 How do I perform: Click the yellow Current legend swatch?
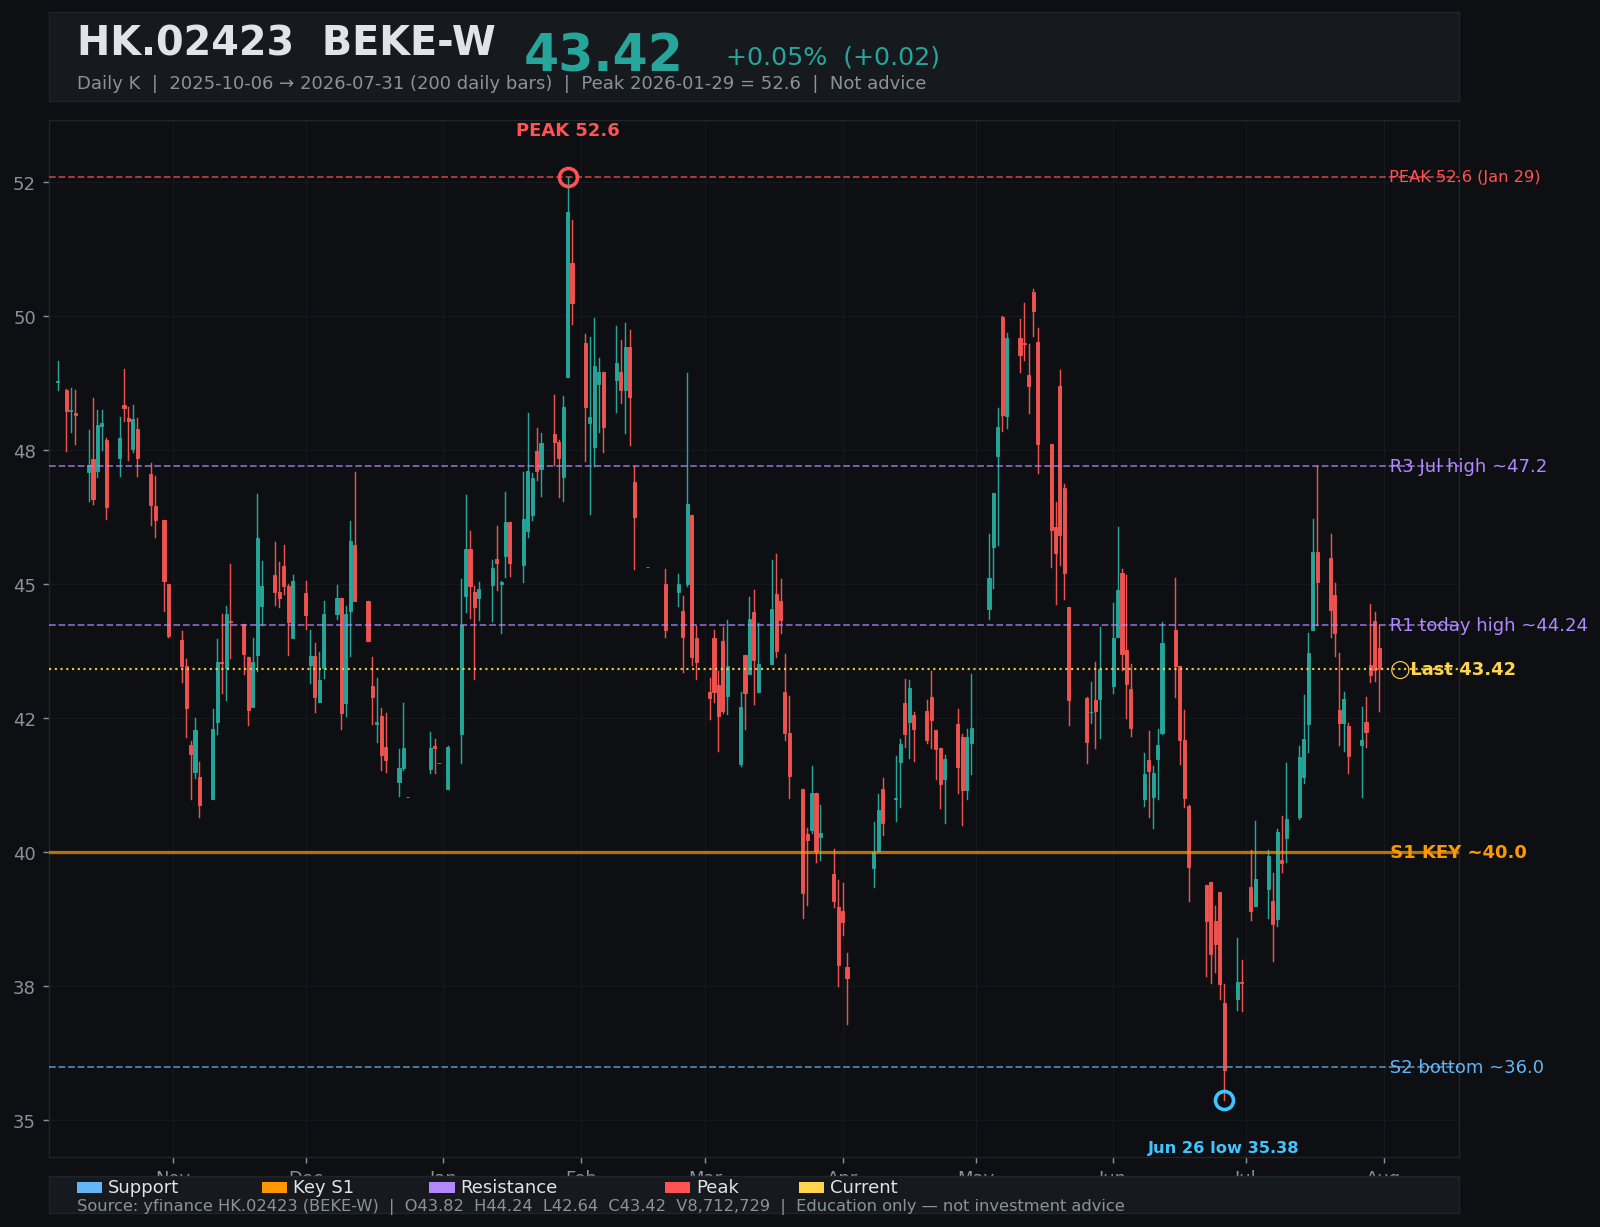click(x=811, y=1187)
